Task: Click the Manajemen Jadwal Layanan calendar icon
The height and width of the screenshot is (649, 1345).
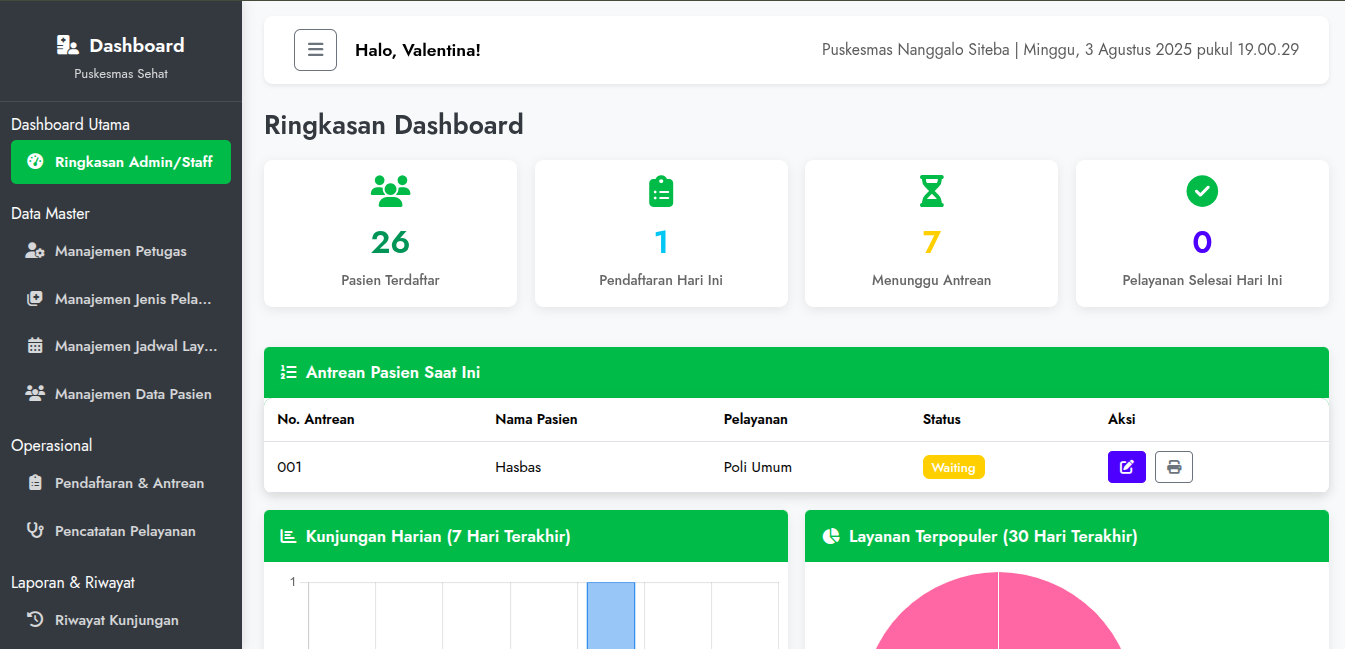Action: (x=33, y=346)
